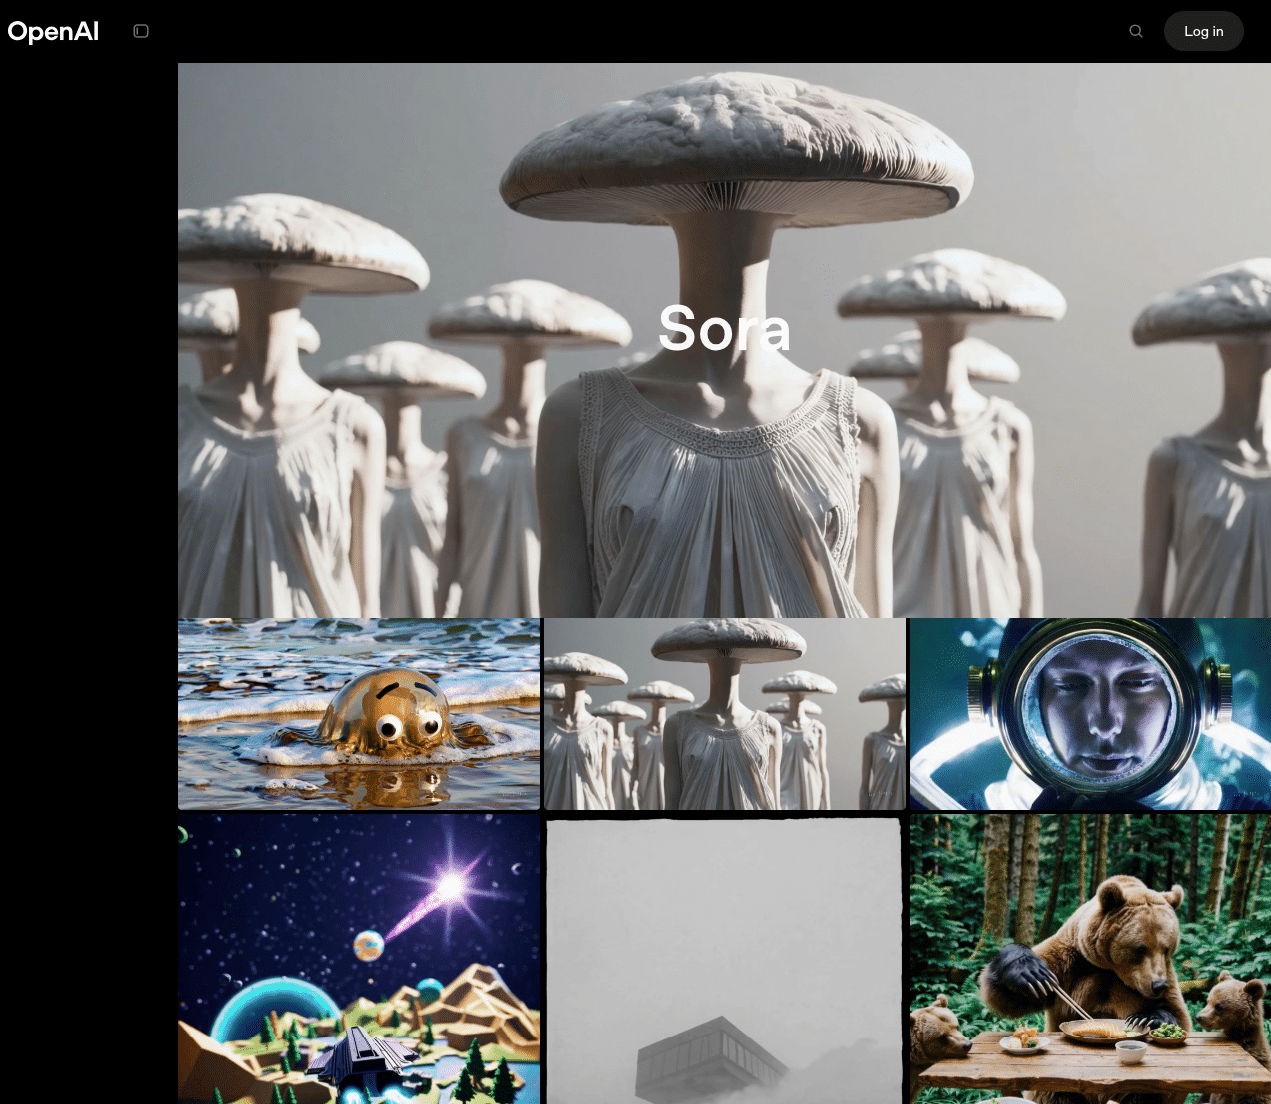
Task: Activate the search tool near the Log in button
Action: 1135,31
